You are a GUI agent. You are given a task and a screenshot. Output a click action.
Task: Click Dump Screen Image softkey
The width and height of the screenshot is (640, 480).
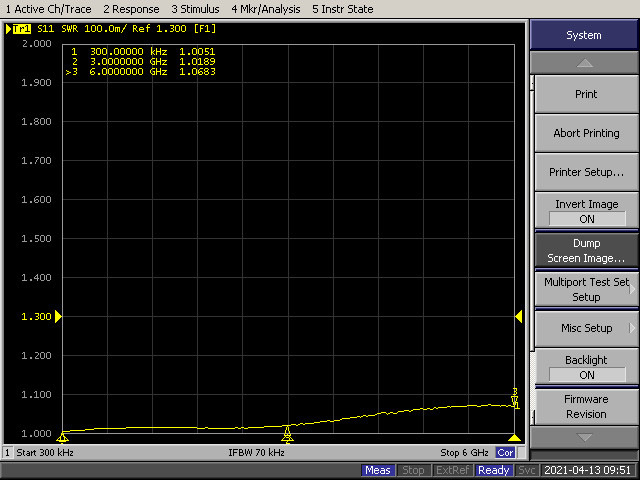pos(587,251)
